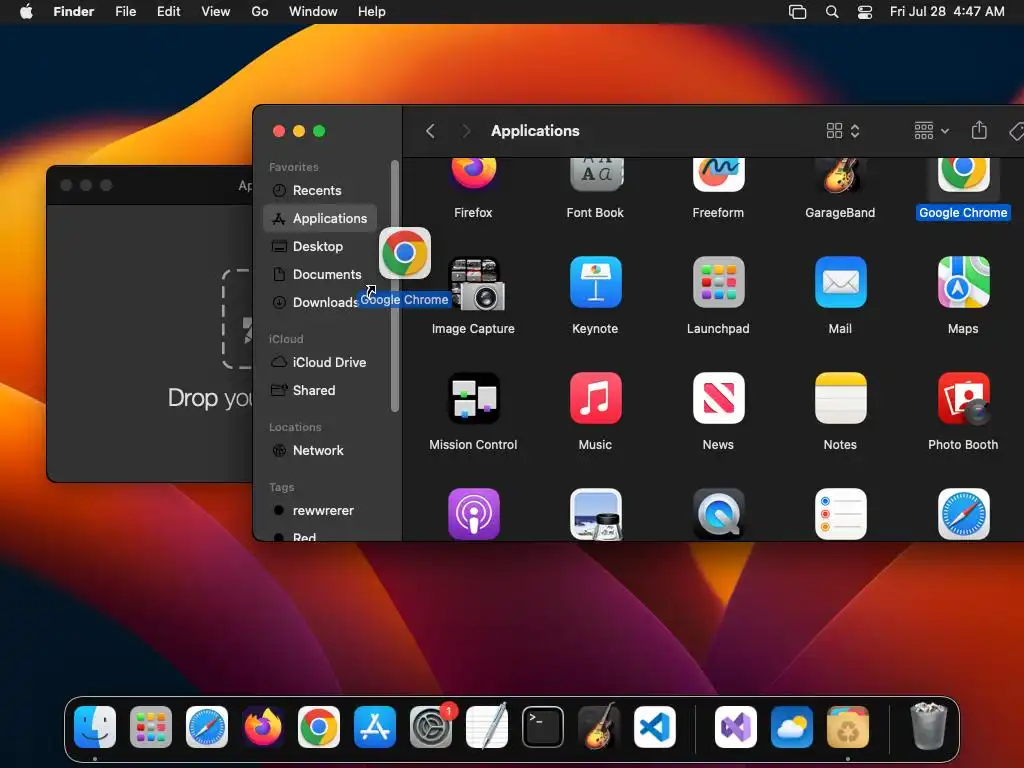Open Notes app icon in Finder
The image size is (1024, 768).
840,398
